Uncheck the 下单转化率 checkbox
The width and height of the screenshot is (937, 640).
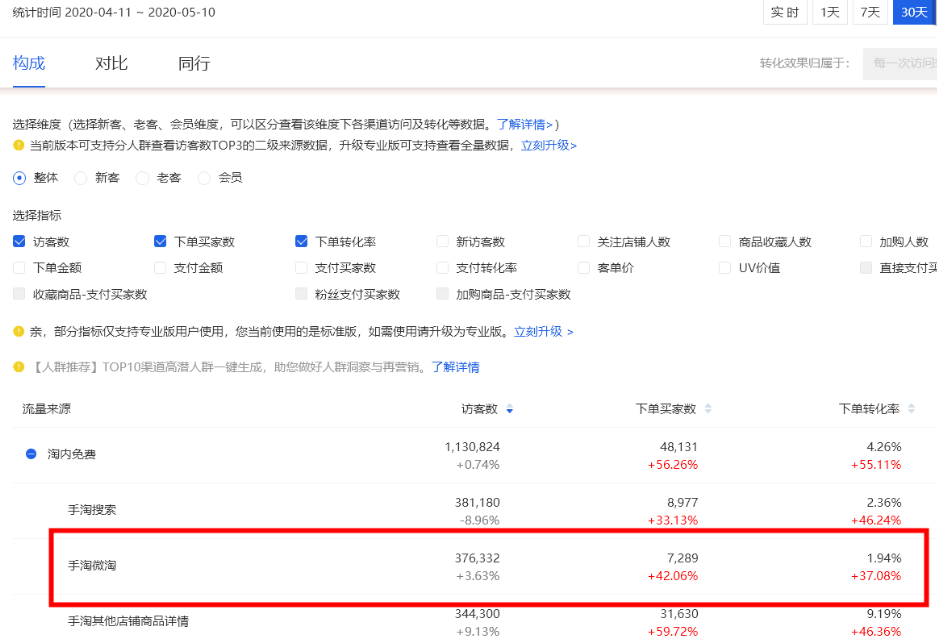[301, 241]
